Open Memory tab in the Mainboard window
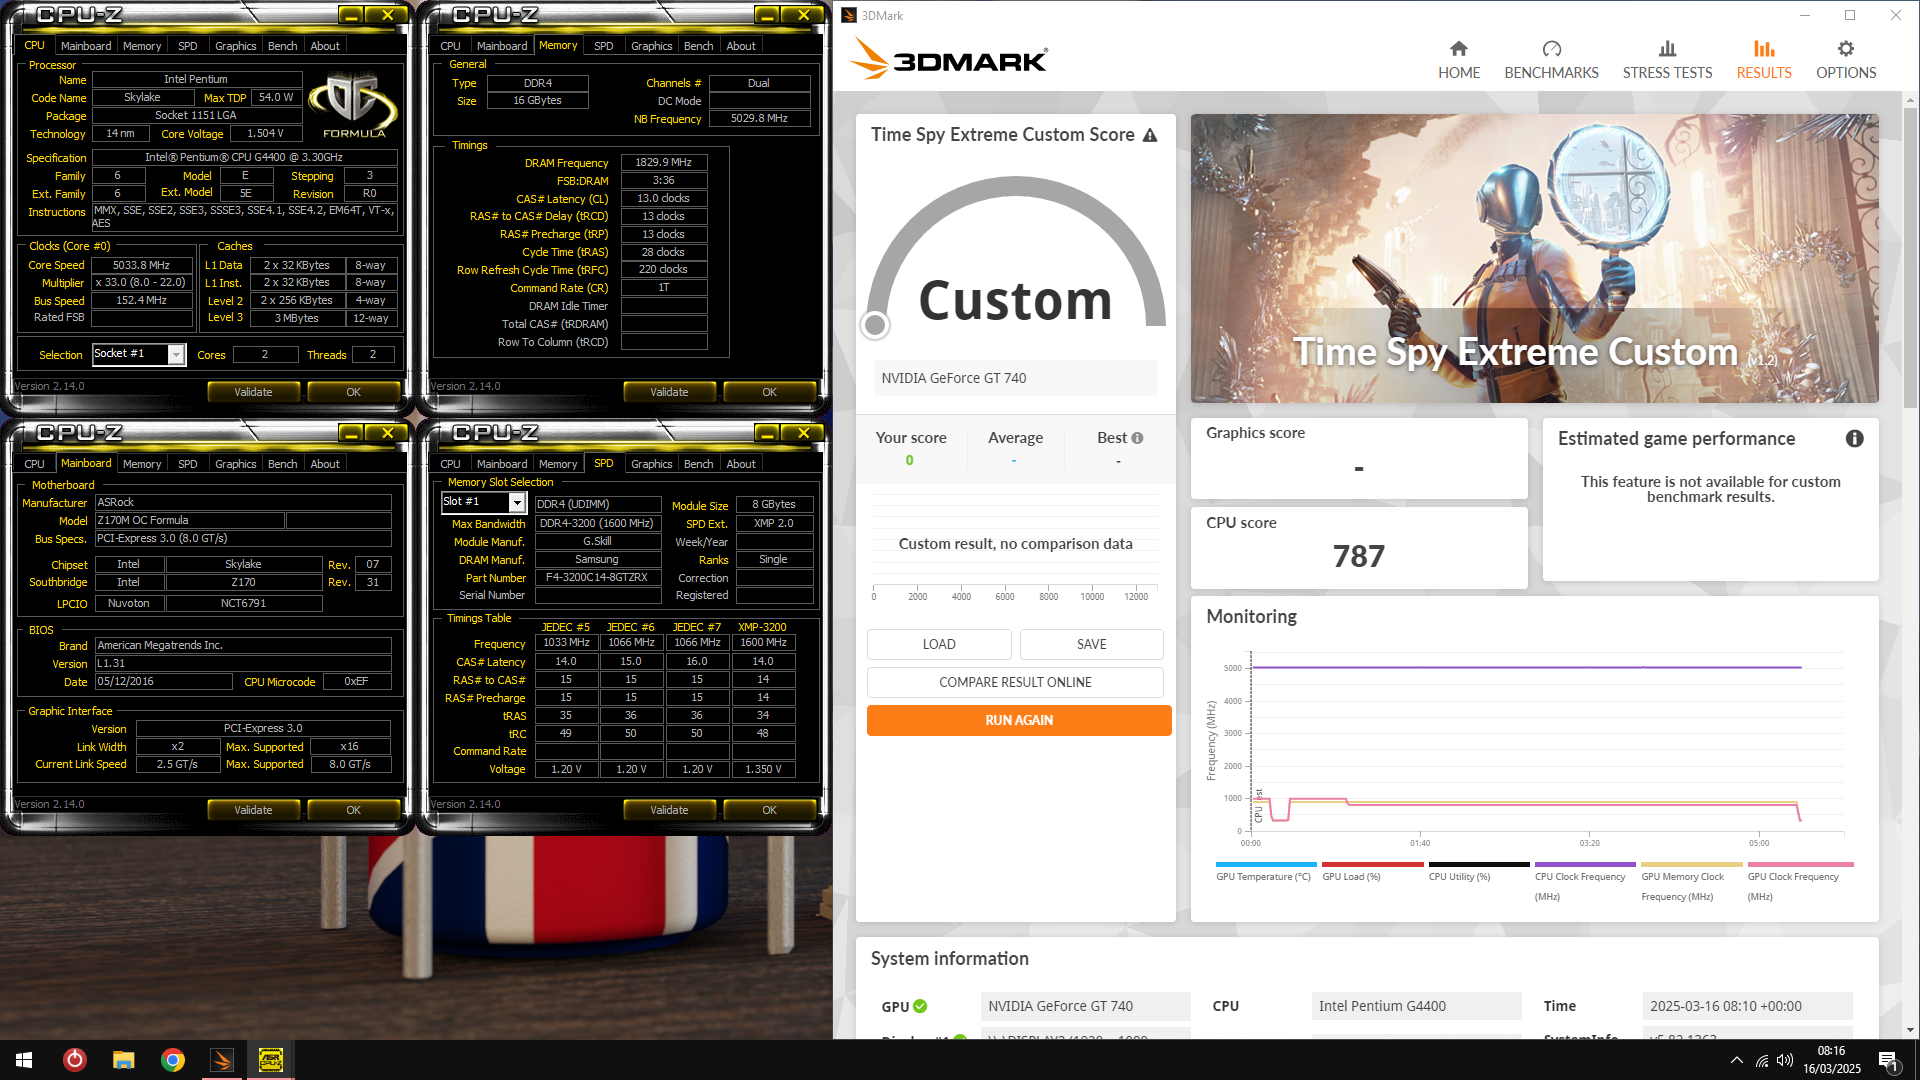This screenshot has height=1080, width=1920. (142, 464)
